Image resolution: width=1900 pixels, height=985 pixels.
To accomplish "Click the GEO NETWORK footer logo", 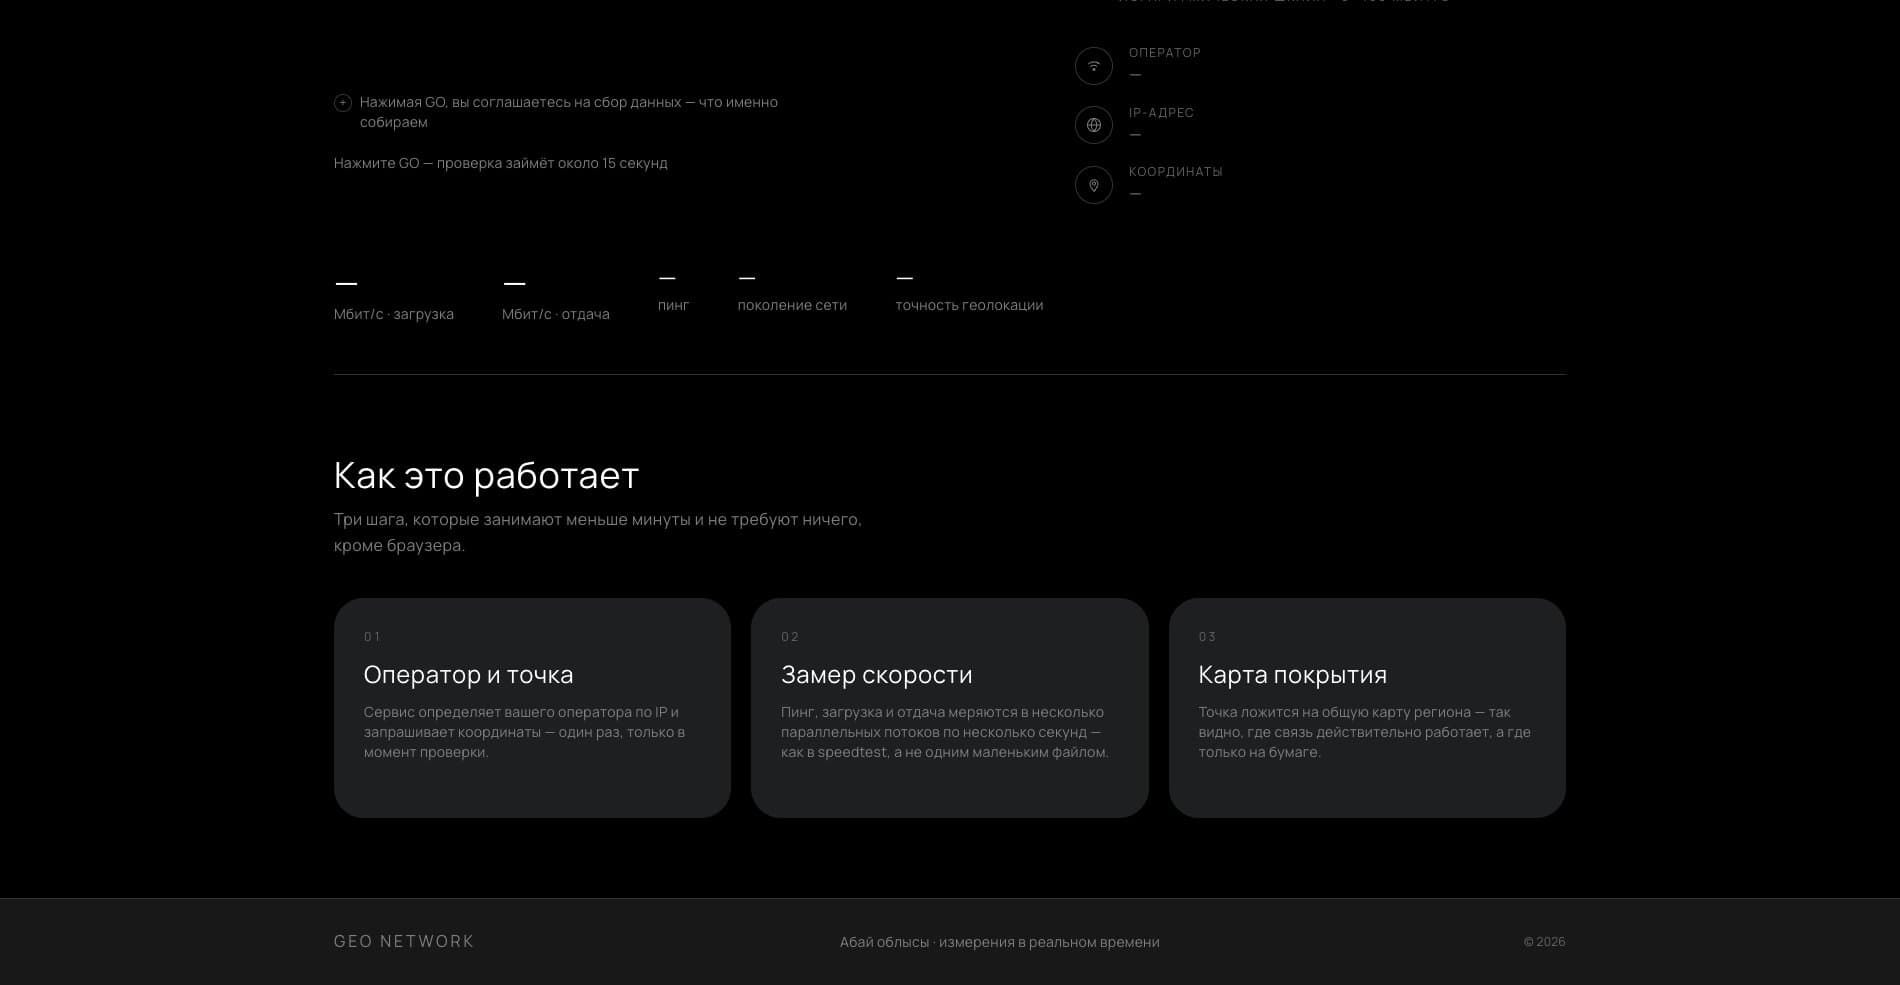I will point(404,941).
